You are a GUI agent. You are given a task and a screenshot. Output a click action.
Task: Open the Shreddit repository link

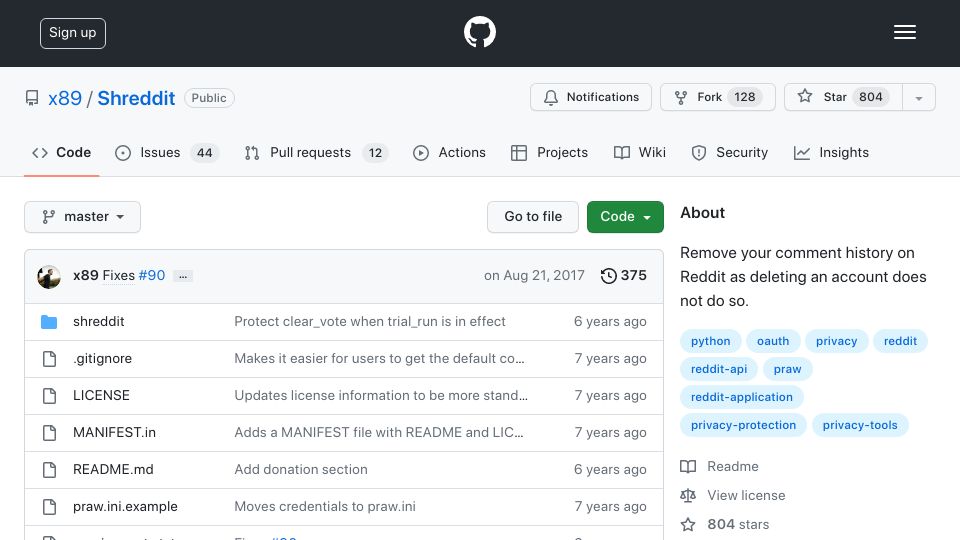pyautogui.click(x=136, y=98)
